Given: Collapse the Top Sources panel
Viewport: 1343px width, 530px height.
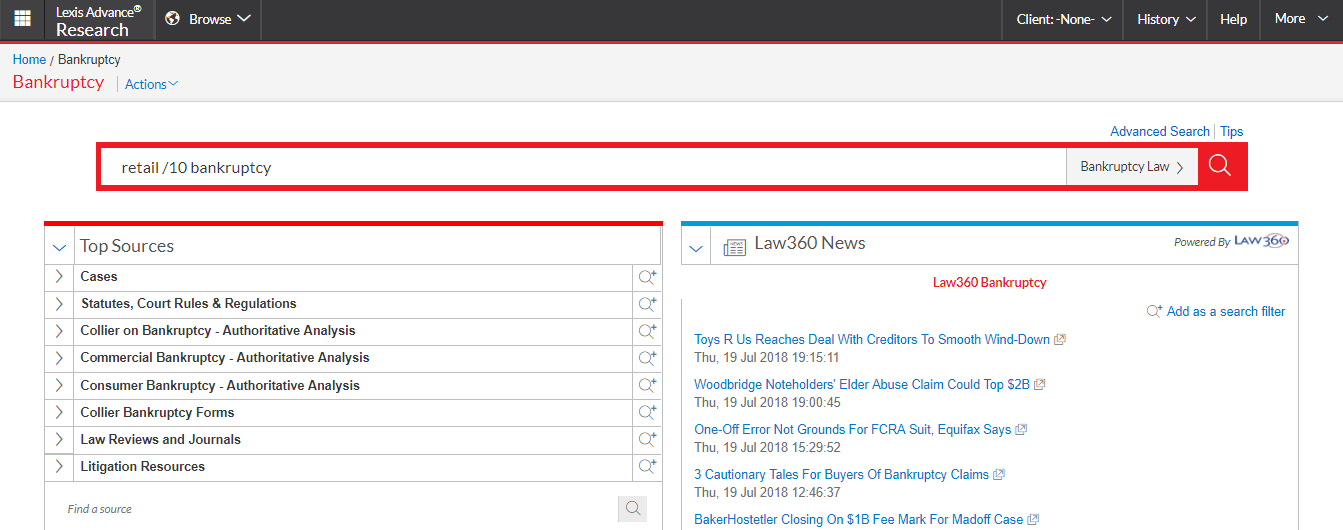Looking at the screenshot, I should coord(59,247).
